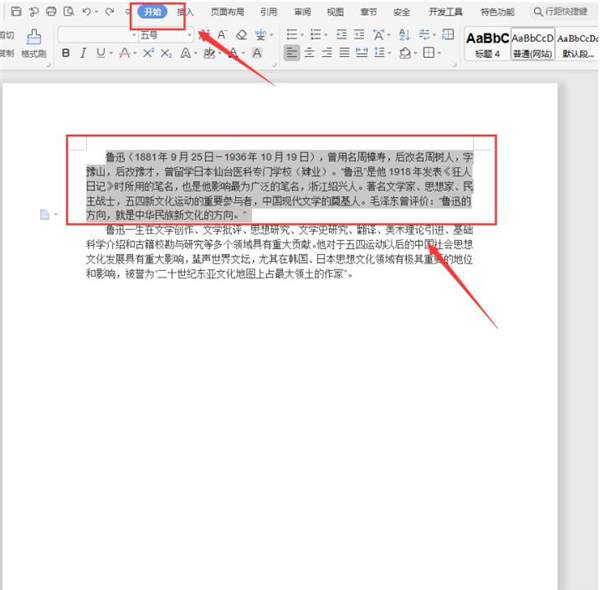600x590 pixels.
Task: Apply borders with the border grid icon
Action: tap(429, 52)
